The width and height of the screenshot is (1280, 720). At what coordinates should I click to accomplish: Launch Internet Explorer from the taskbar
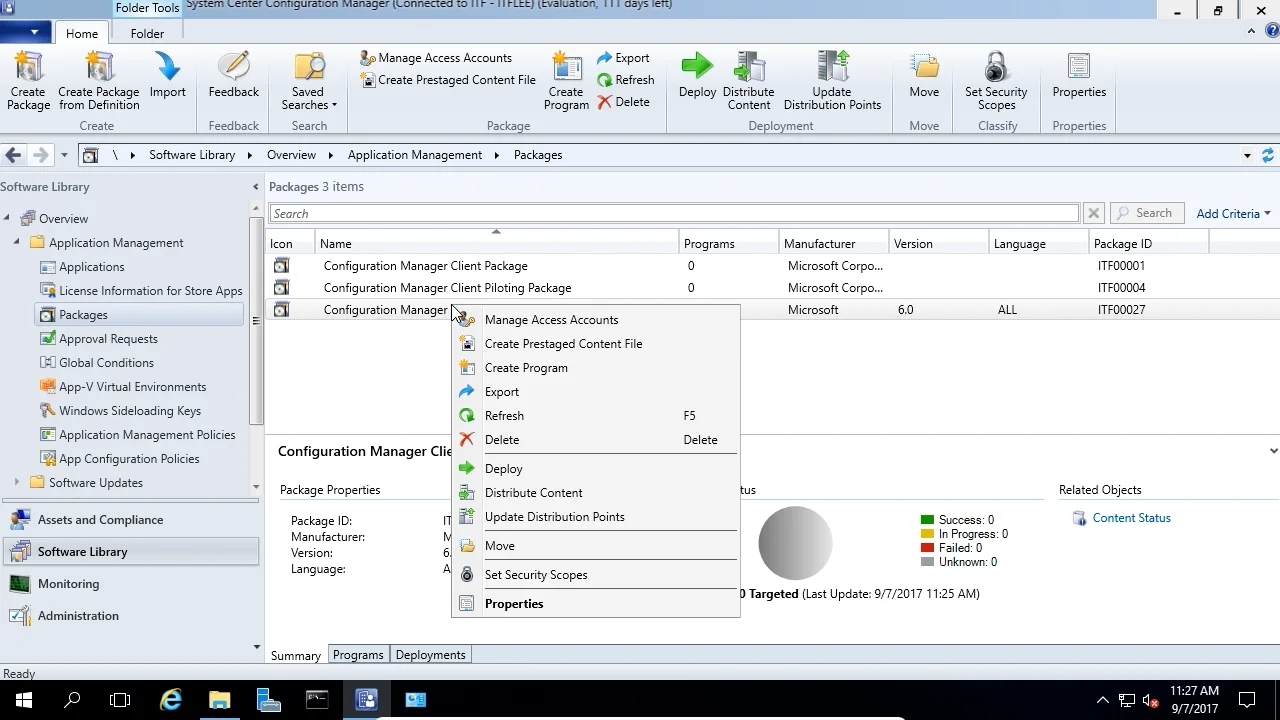171,700
